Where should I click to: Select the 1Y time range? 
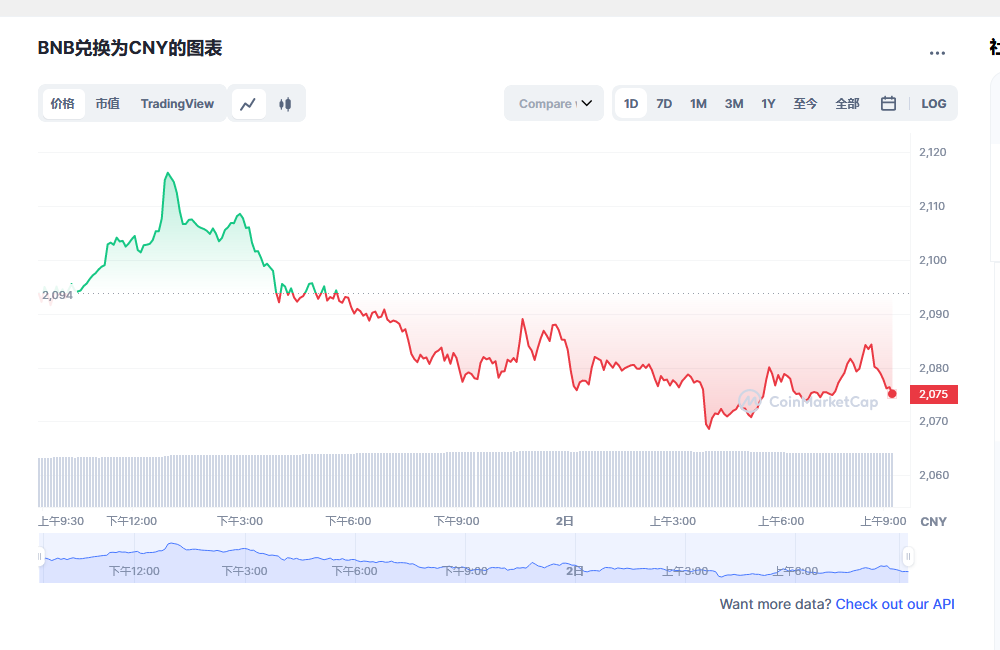768,103
